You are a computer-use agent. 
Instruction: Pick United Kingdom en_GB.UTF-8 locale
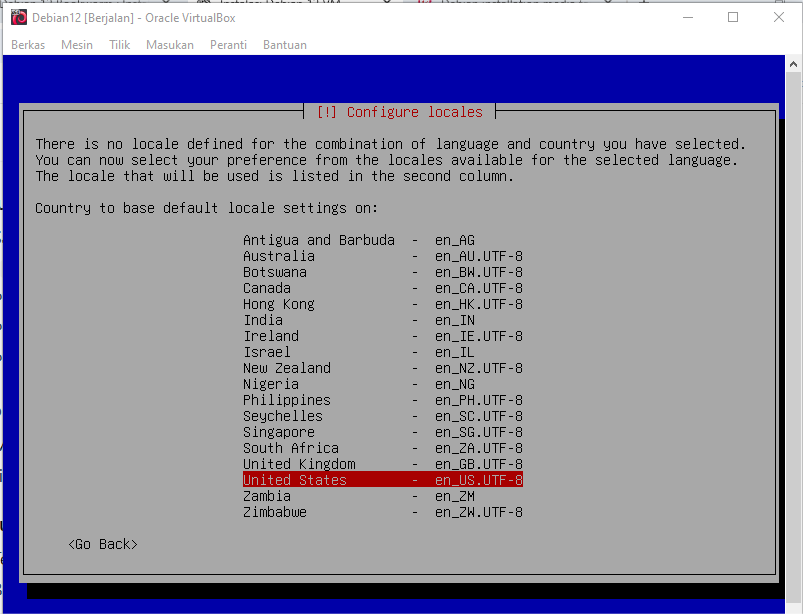(382, 464)
